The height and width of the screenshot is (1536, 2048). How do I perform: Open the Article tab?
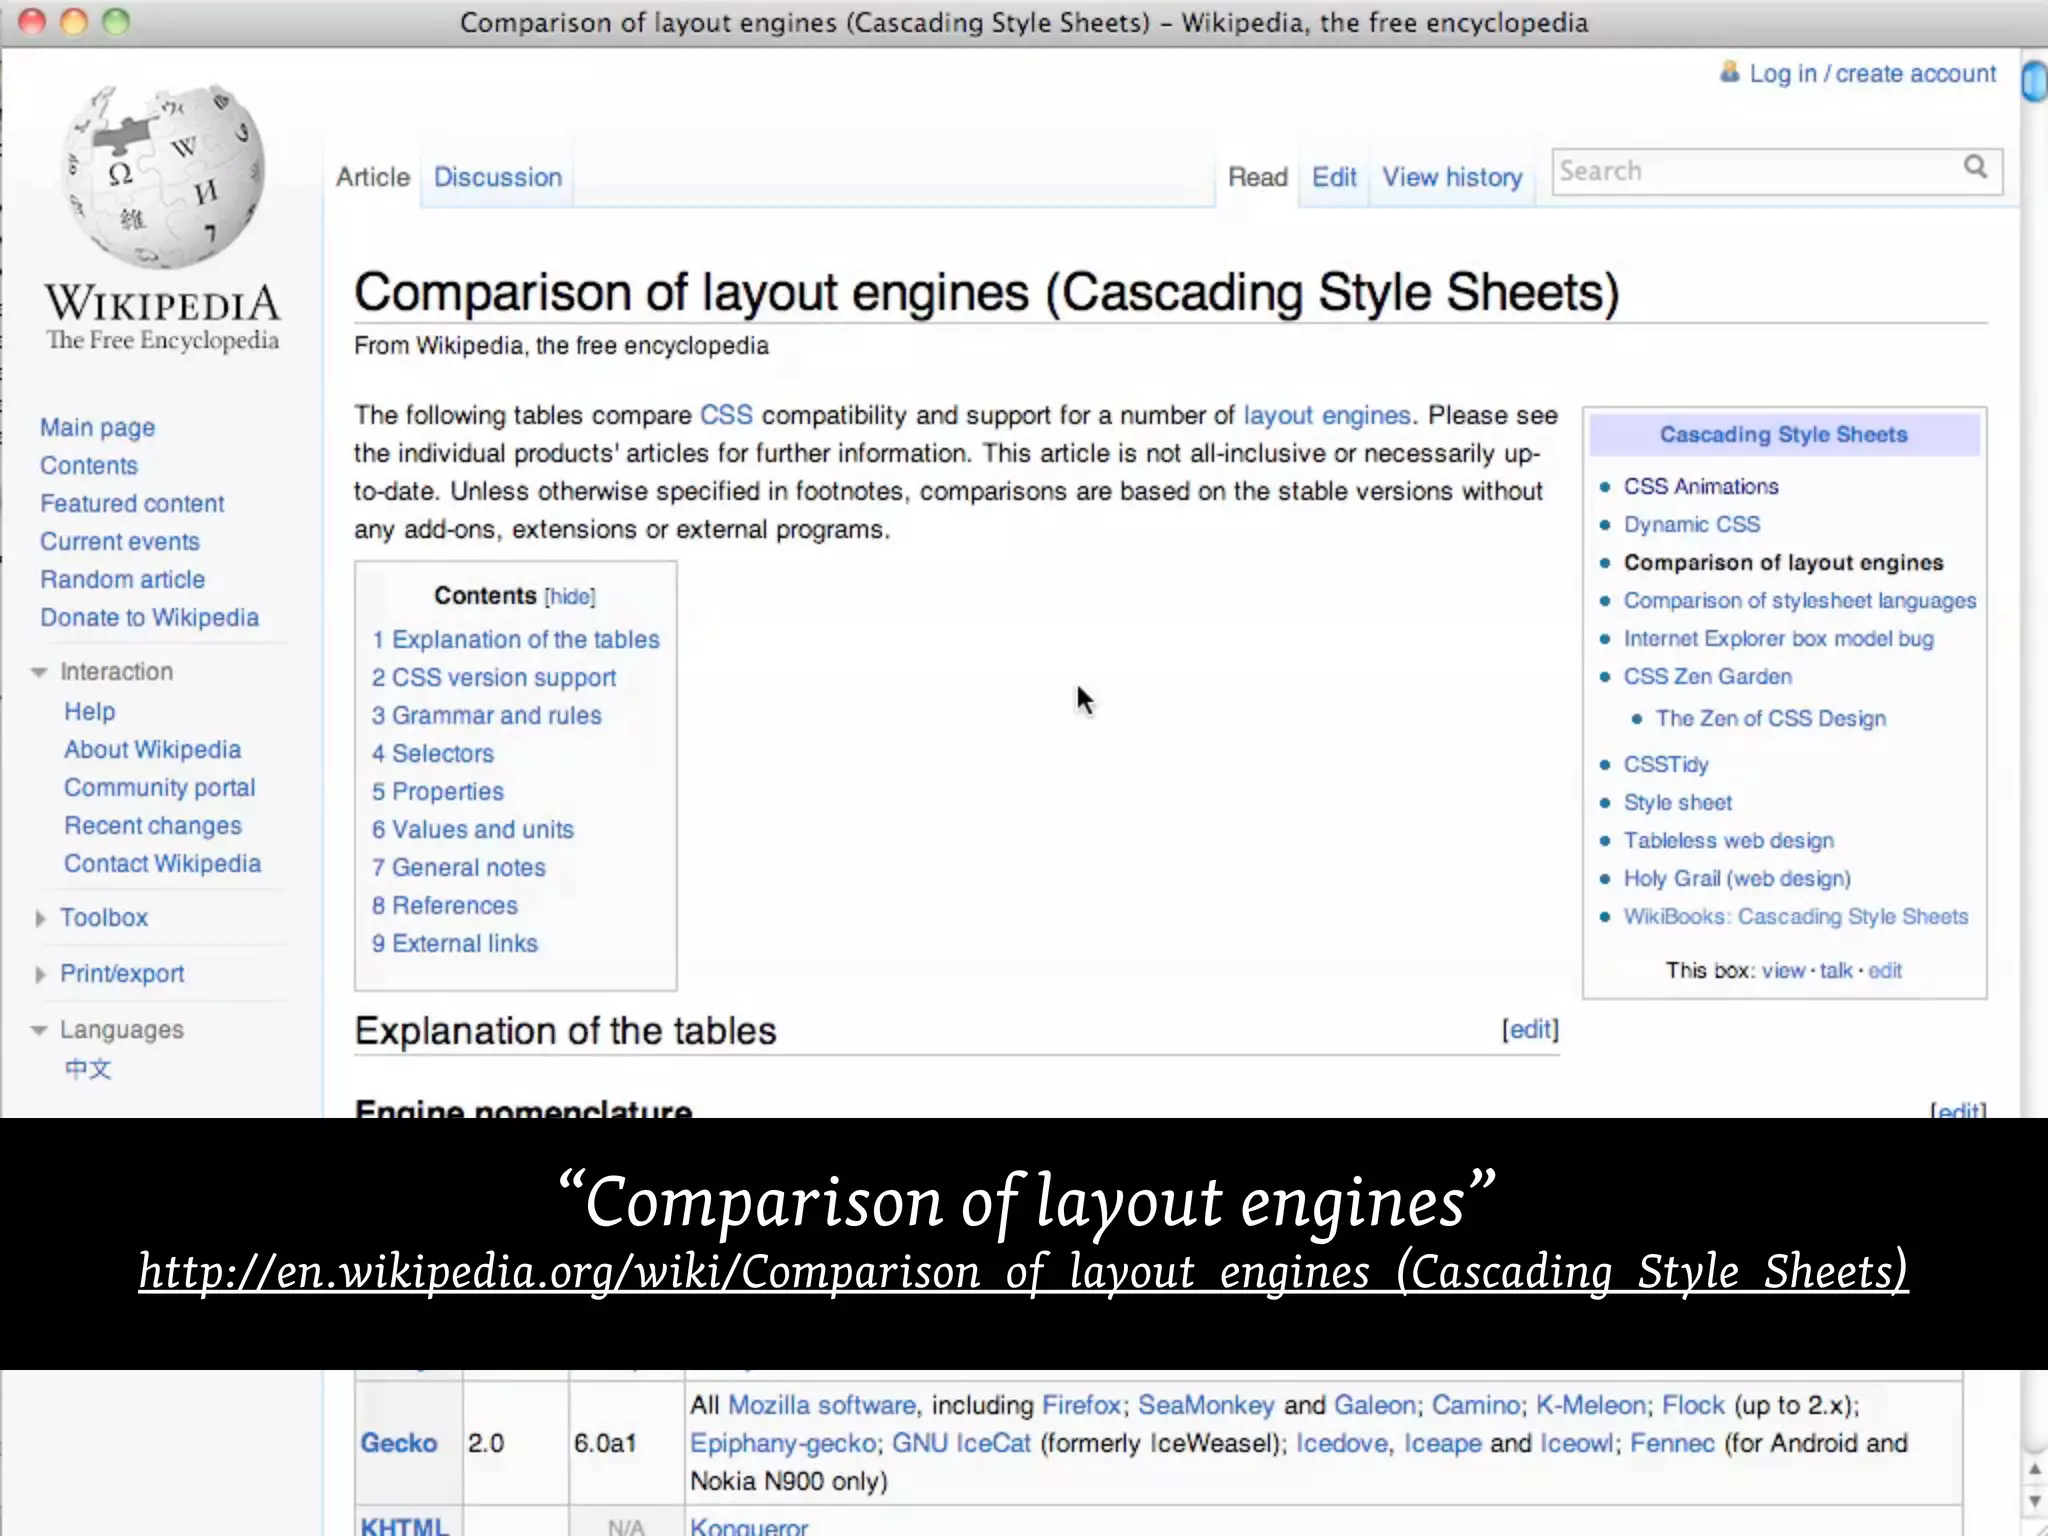pos(373,177)
